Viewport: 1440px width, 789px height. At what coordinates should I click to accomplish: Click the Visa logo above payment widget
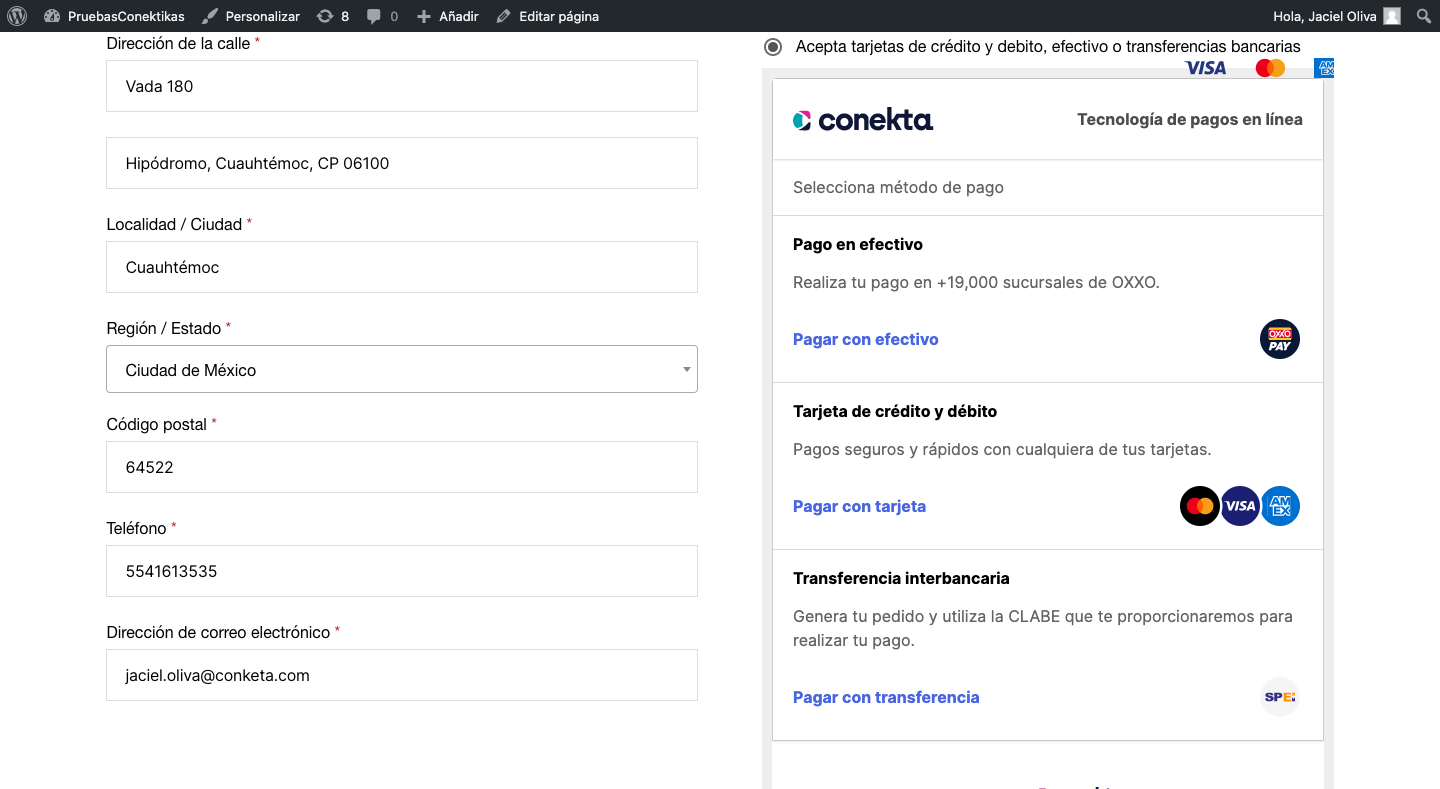coord(1205,68)
